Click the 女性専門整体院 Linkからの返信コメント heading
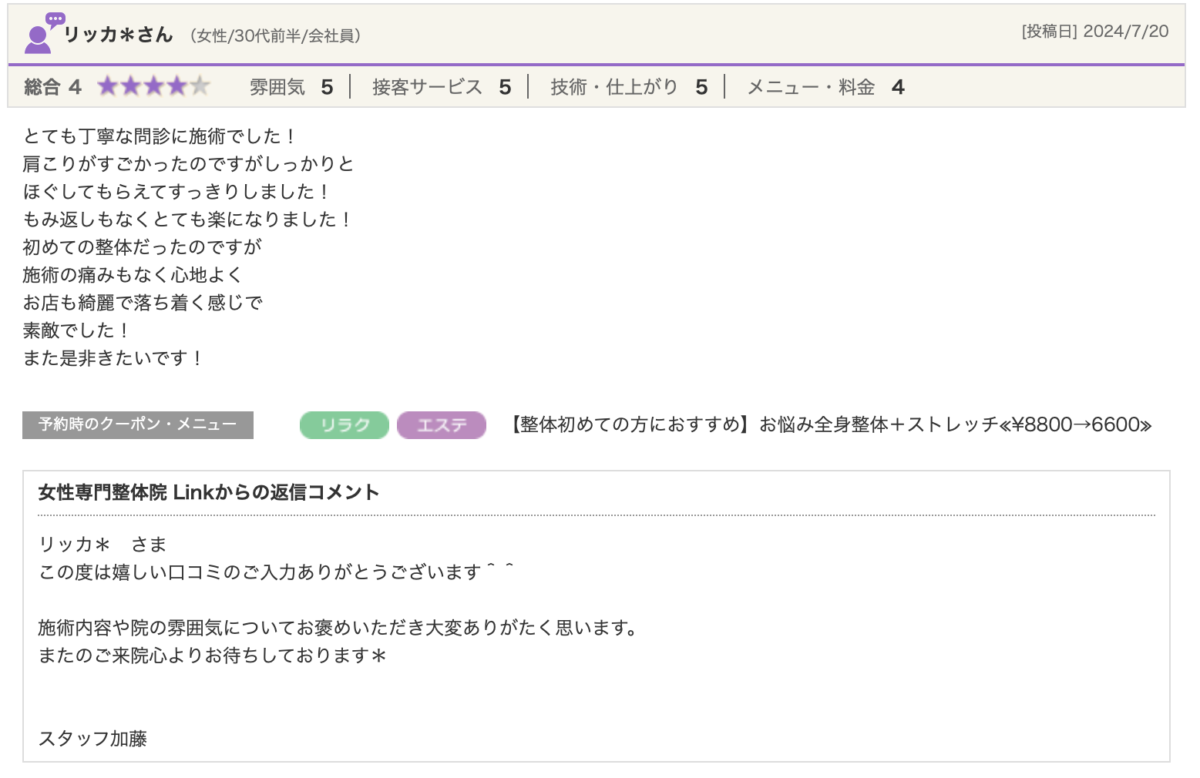The height and width of the screenshot is (778, 1200). 209,492
